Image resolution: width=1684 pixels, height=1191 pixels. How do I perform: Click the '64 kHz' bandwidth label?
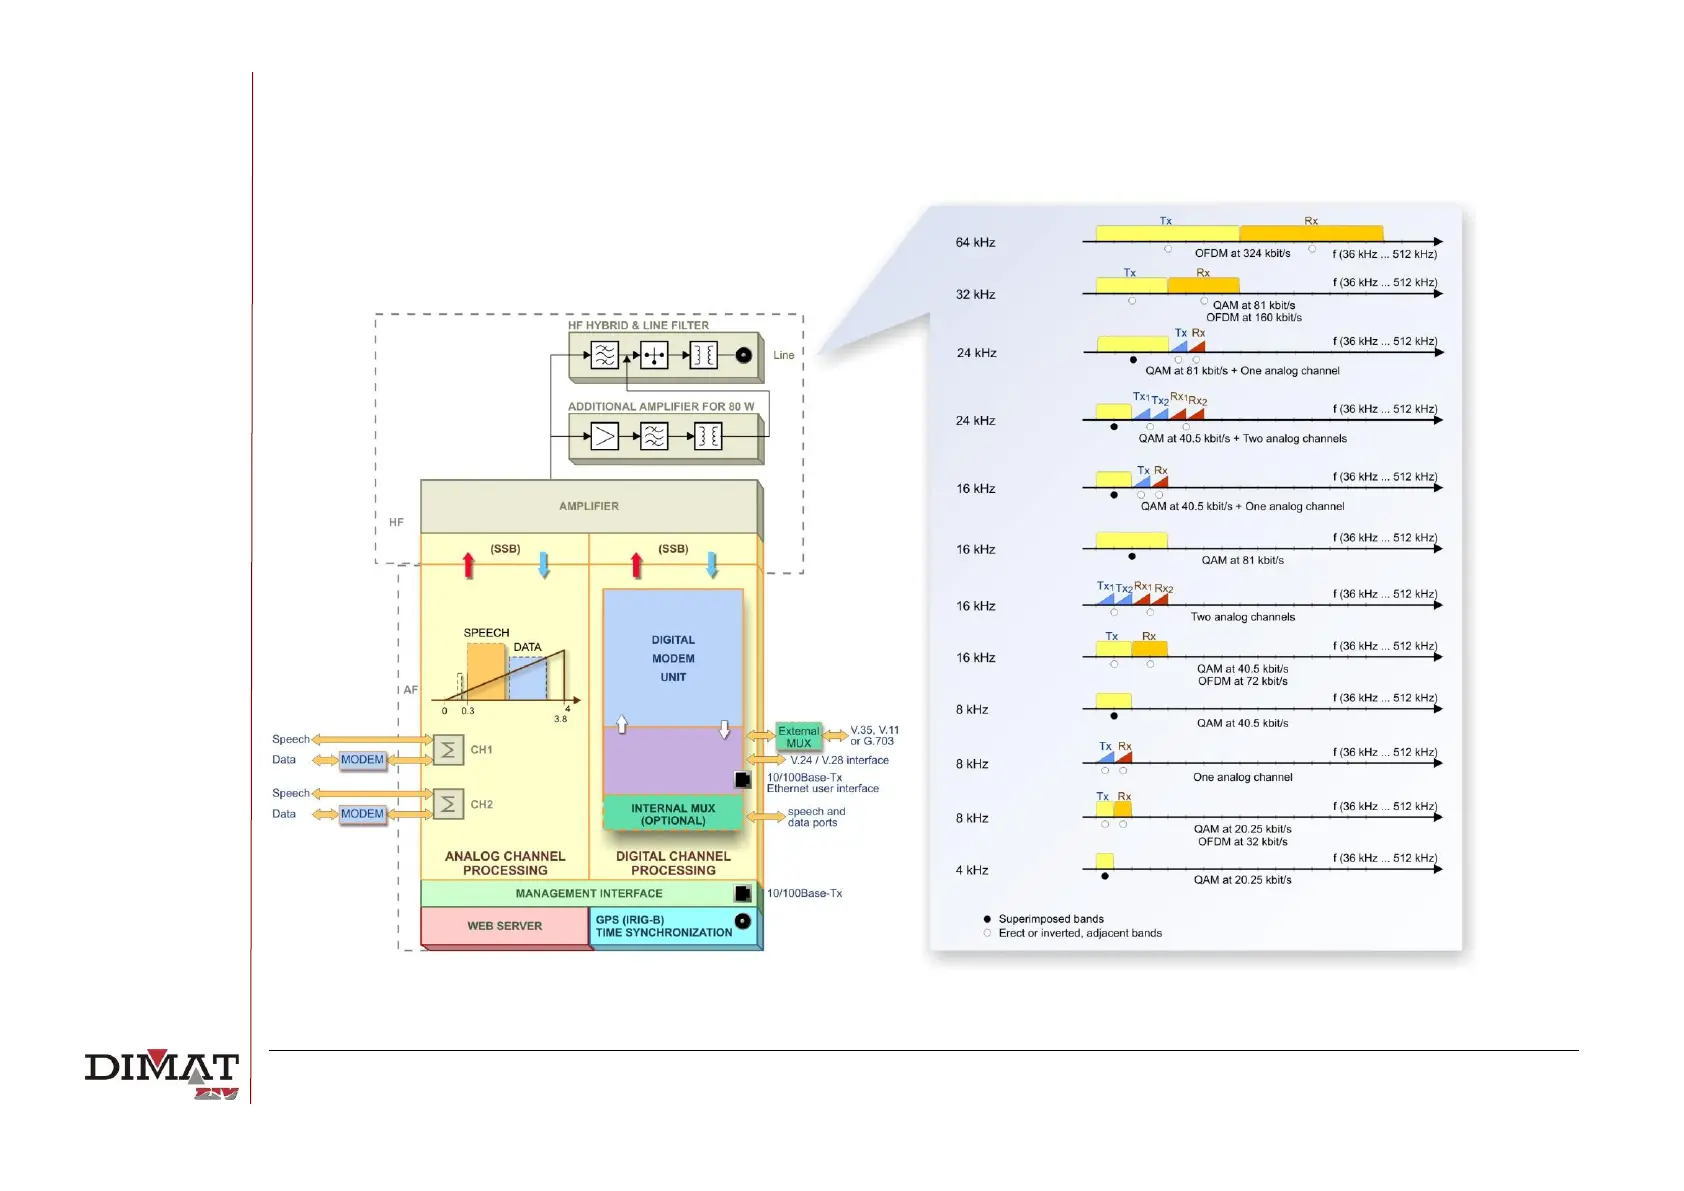975,242
